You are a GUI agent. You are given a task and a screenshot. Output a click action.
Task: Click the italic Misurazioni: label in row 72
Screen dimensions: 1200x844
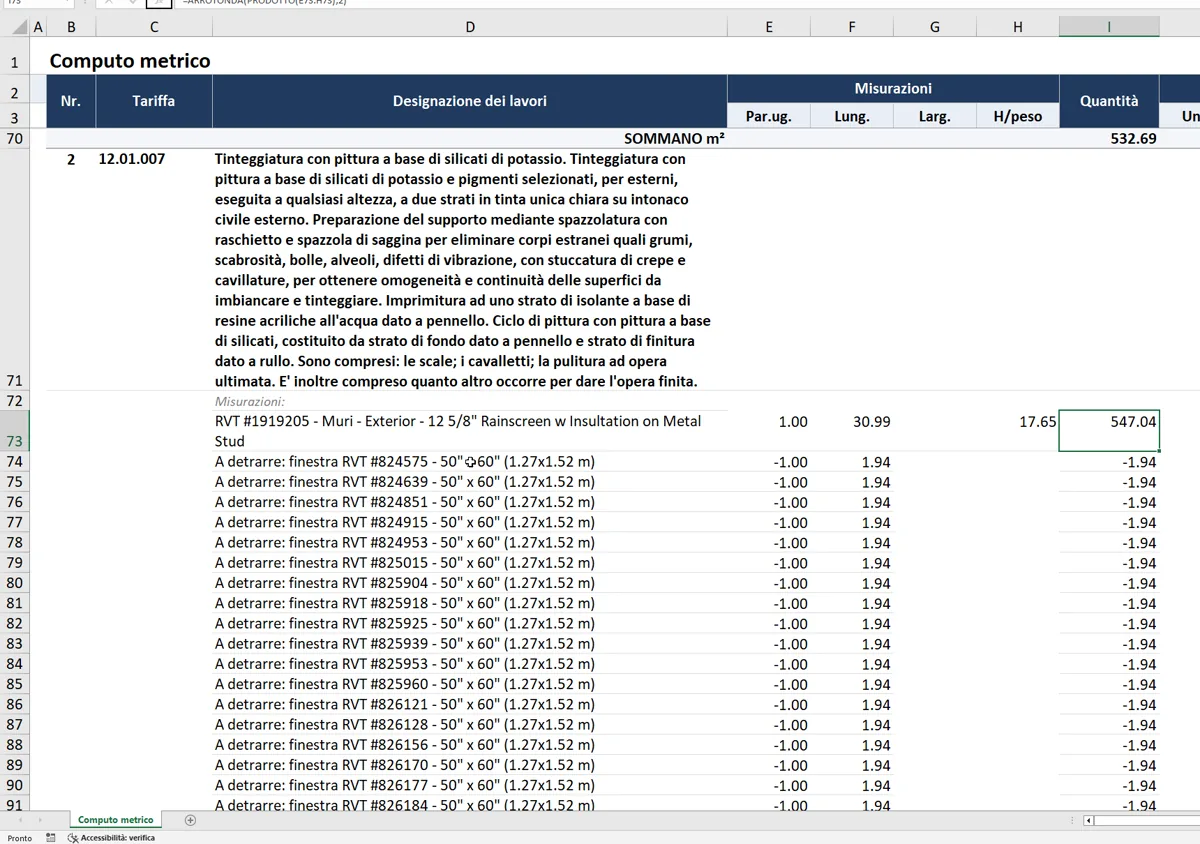click(250, 401)
